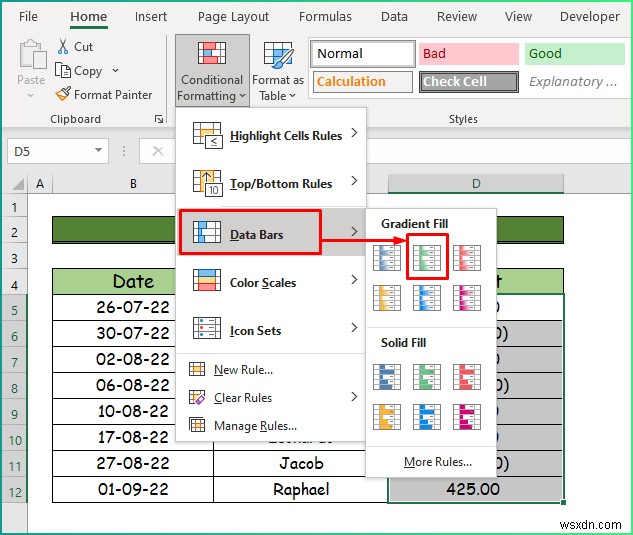This screenshot has width=633, height=535.
Task: Expand Format as Table dropdown chevron
Action: pyautogui.click(x=293, y=96)
